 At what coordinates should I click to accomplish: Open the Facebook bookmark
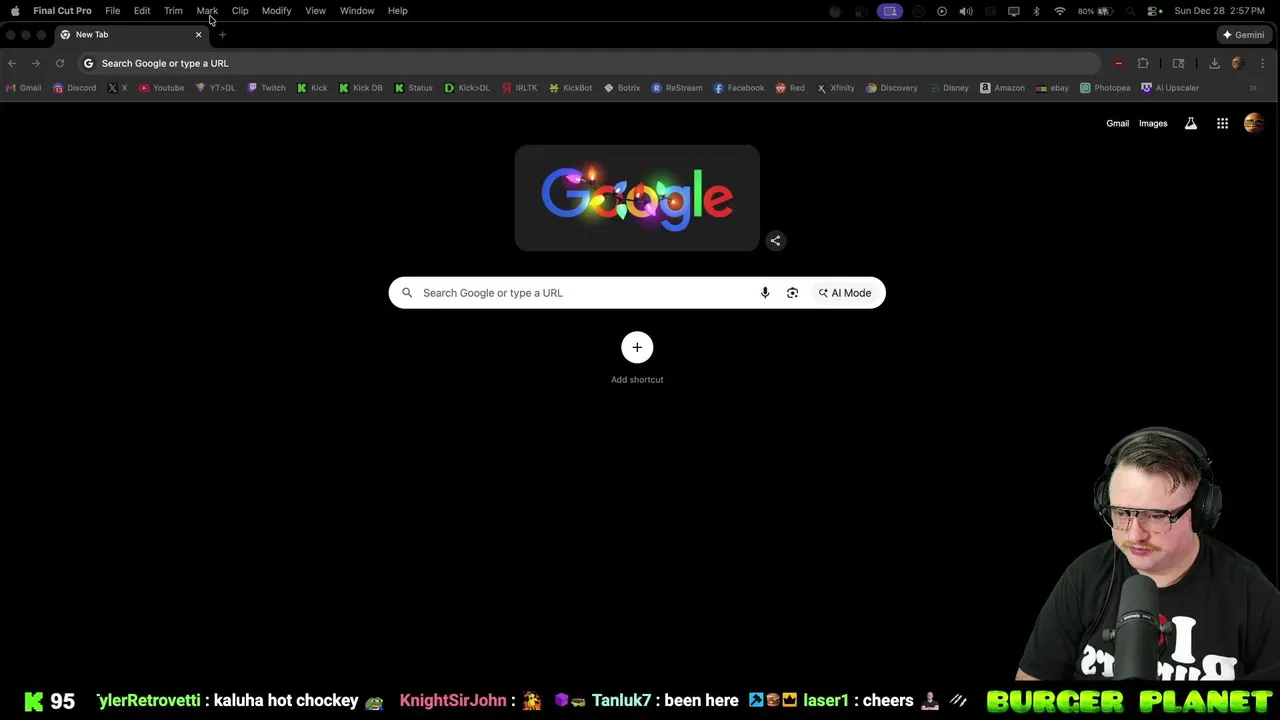click(739, 88)
